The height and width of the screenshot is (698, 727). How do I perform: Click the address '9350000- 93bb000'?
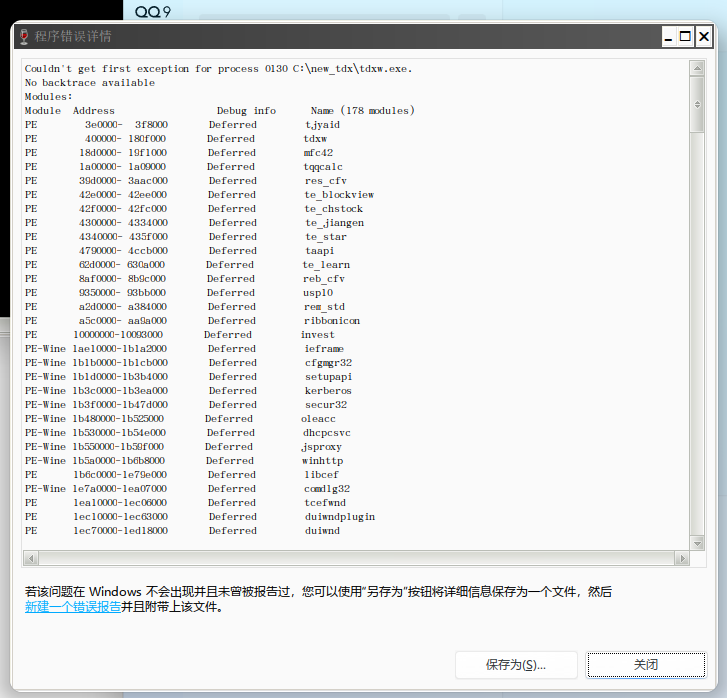122,293
